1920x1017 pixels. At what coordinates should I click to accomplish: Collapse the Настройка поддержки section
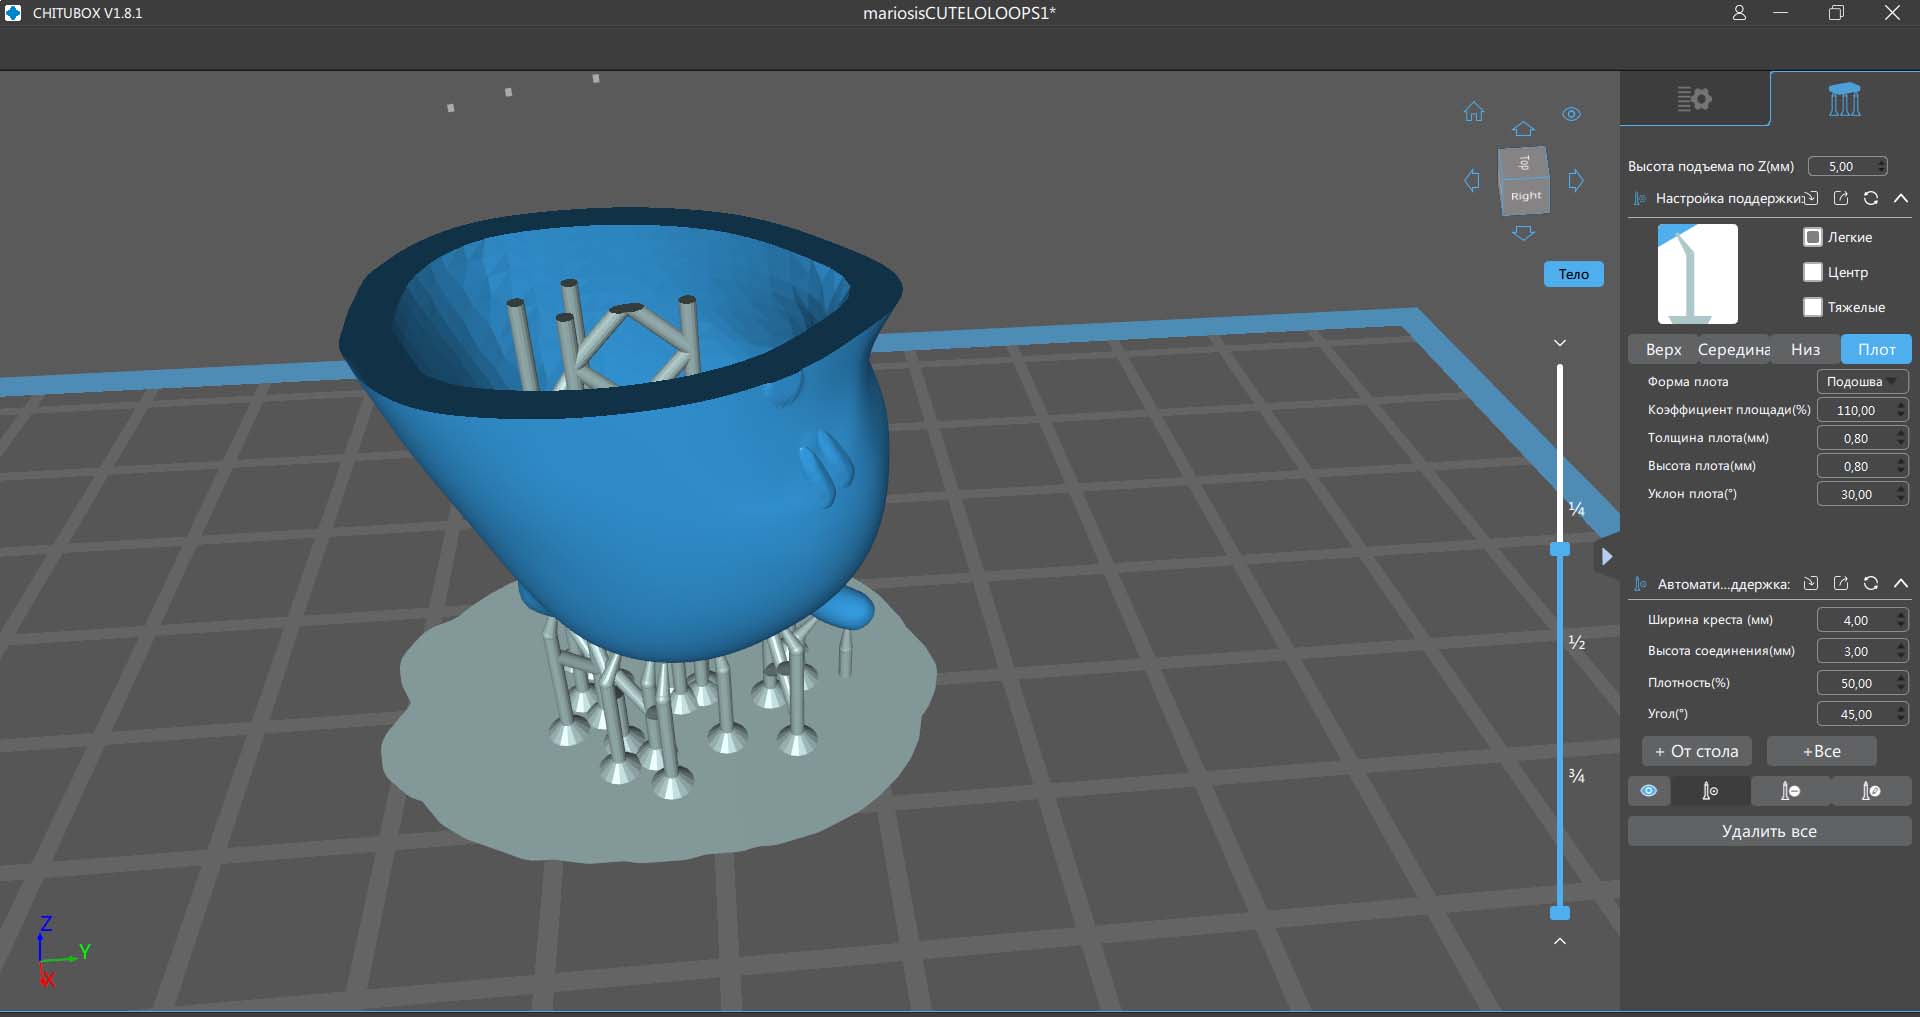[x=1901, y=198]
